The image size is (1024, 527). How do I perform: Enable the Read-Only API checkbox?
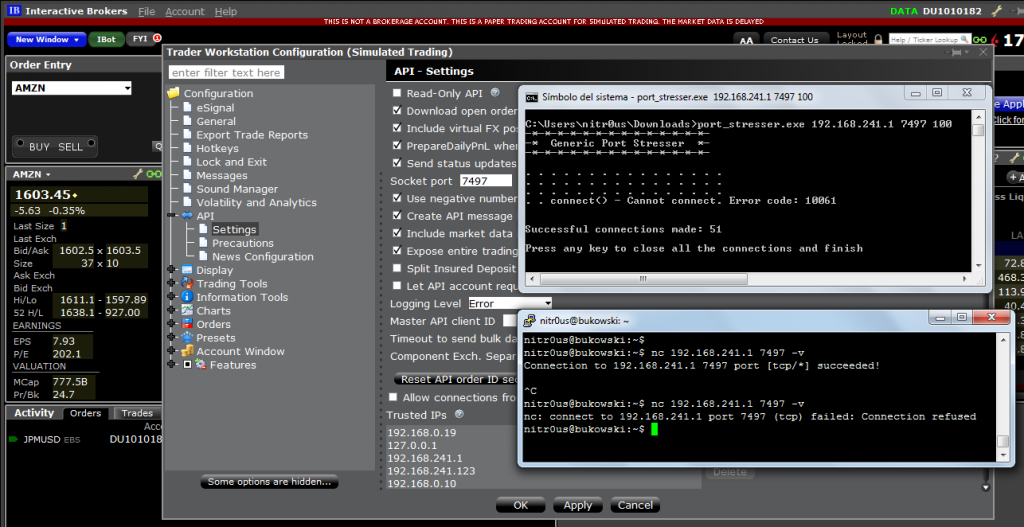point(396,93)
